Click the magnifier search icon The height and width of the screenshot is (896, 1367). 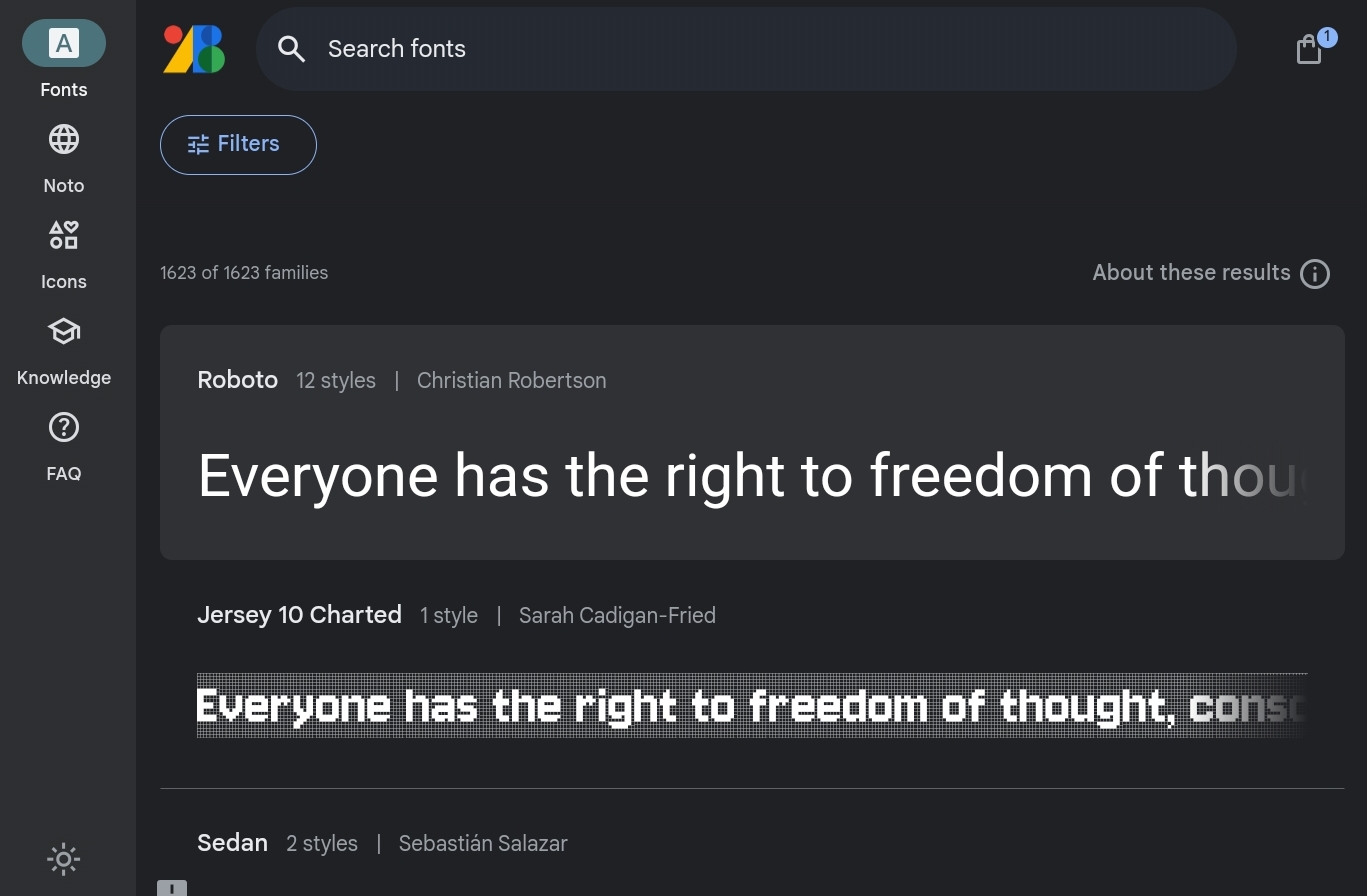tap(291, 49)
